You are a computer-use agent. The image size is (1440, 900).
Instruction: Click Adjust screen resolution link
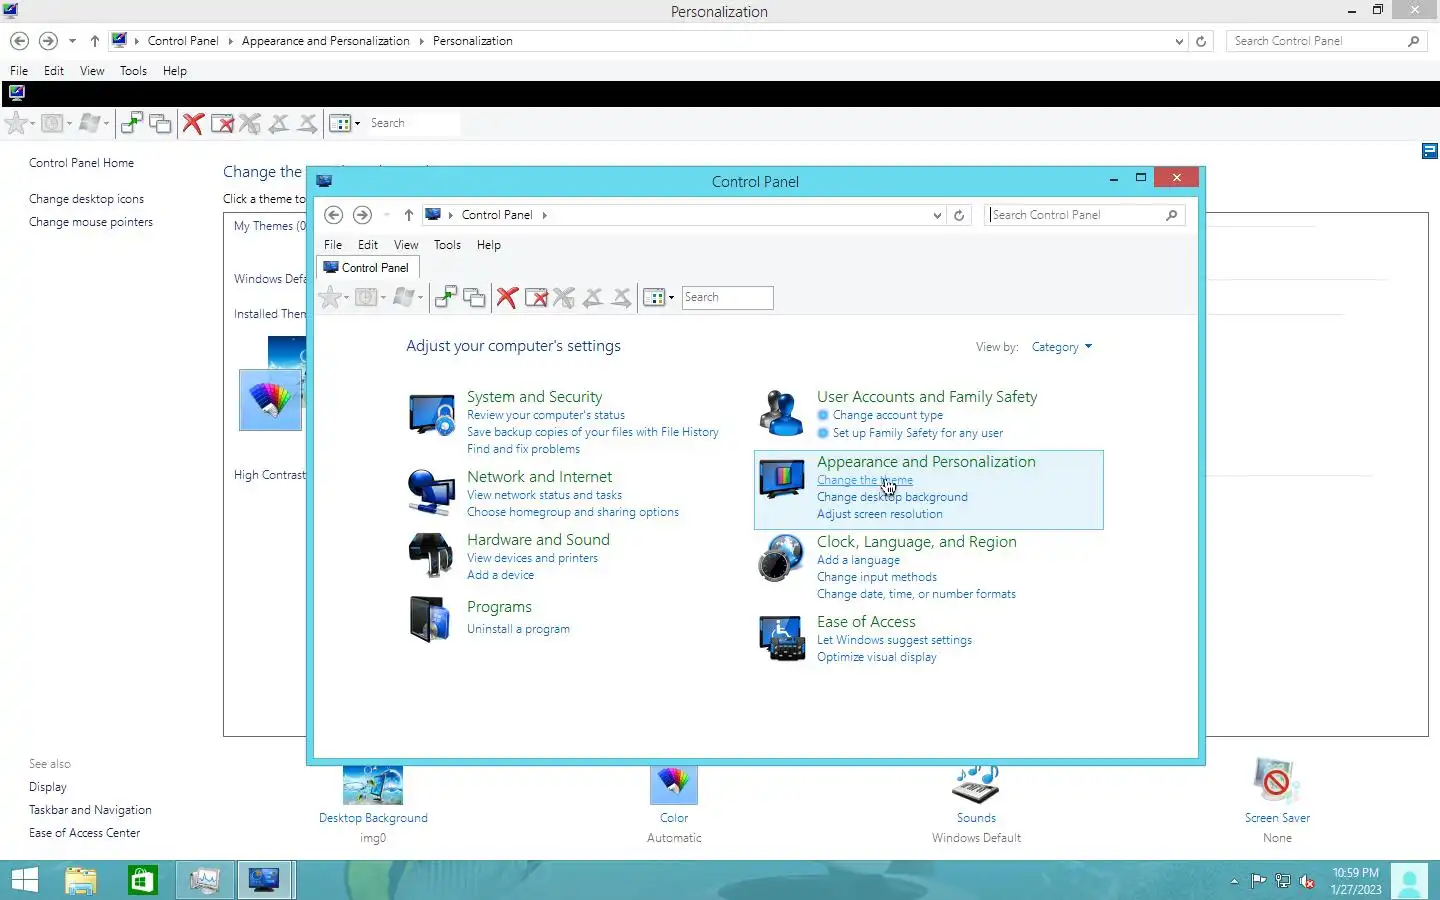pyautogui.click(x=880, y=514)
